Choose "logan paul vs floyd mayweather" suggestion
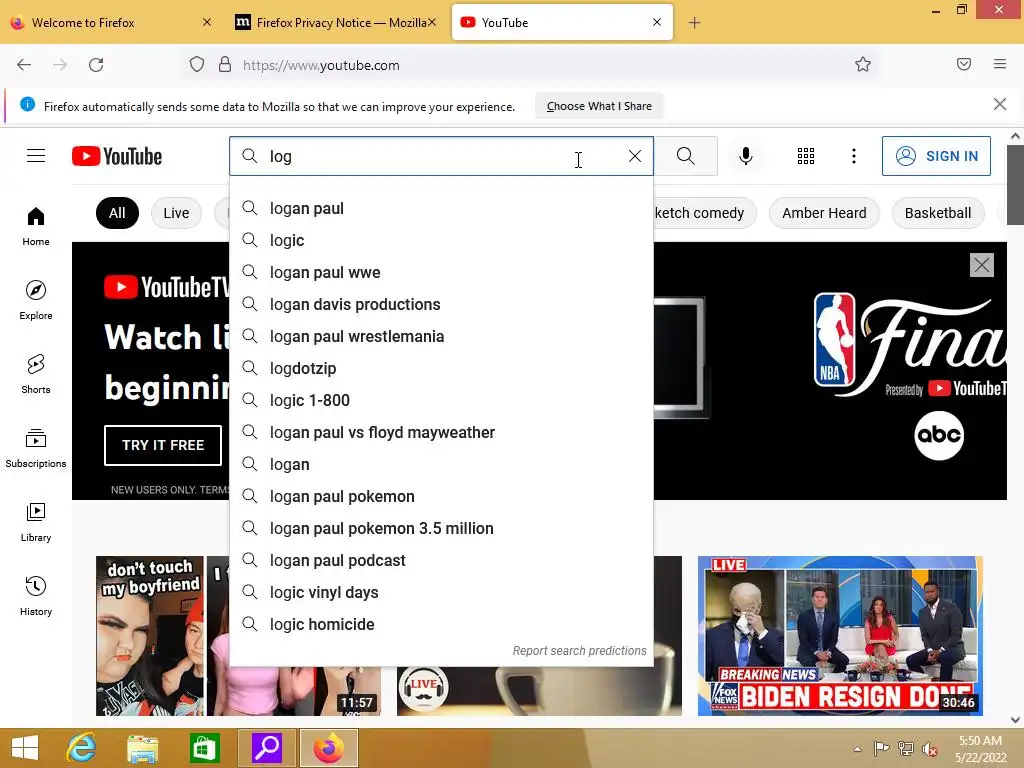The image size is (1024, 768). pos(441,432)
